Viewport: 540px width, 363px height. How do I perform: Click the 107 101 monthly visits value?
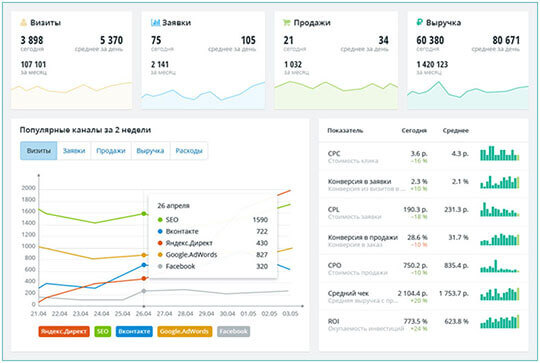pos(33,64)
